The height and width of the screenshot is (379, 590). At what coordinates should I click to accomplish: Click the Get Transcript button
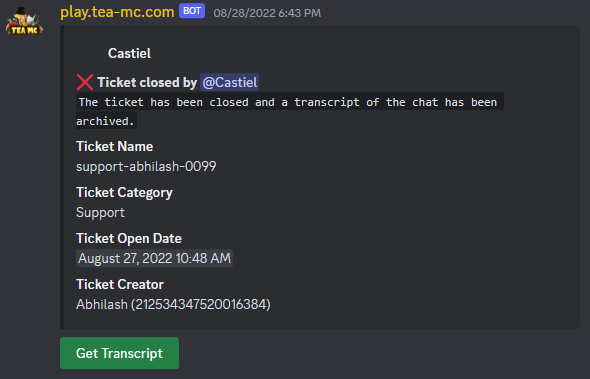pos(119,353)
